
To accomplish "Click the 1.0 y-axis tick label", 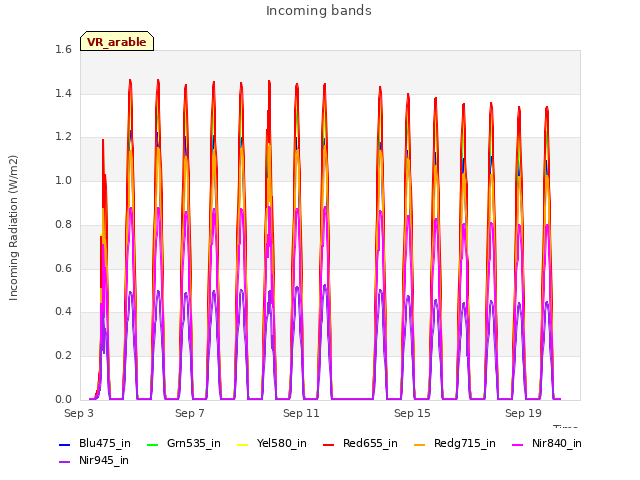I will click(x=63, y=181).
